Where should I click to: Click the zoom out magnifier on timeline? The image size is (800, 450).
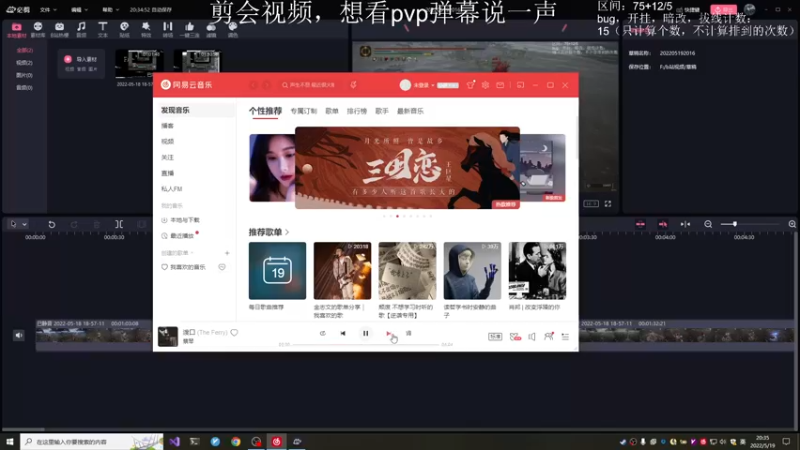point(708,224)
